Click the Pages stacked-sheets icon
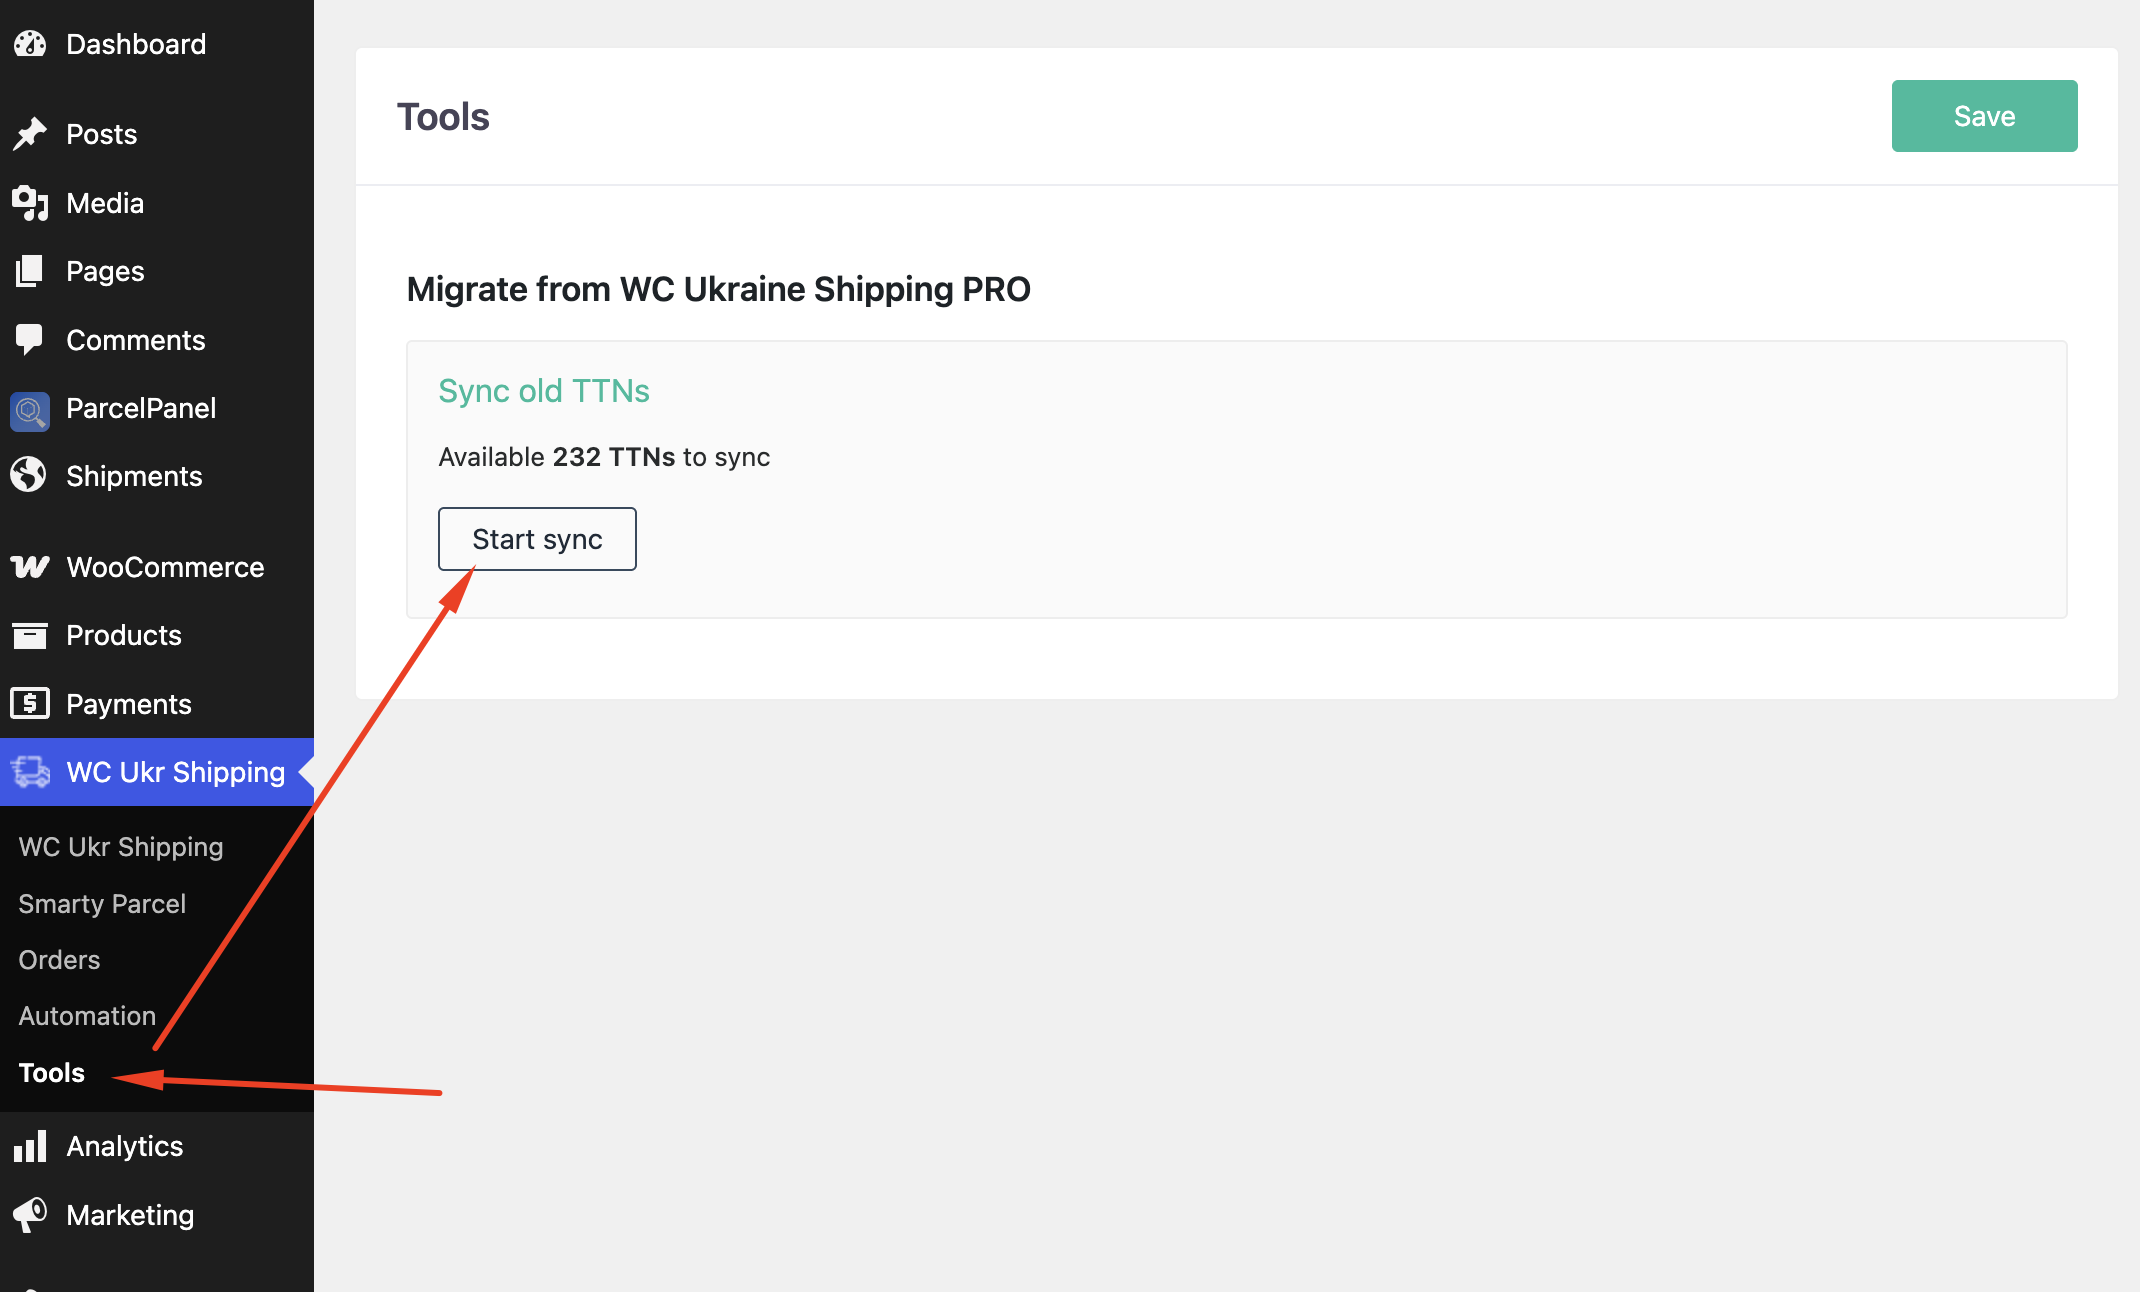 [30, 271]
